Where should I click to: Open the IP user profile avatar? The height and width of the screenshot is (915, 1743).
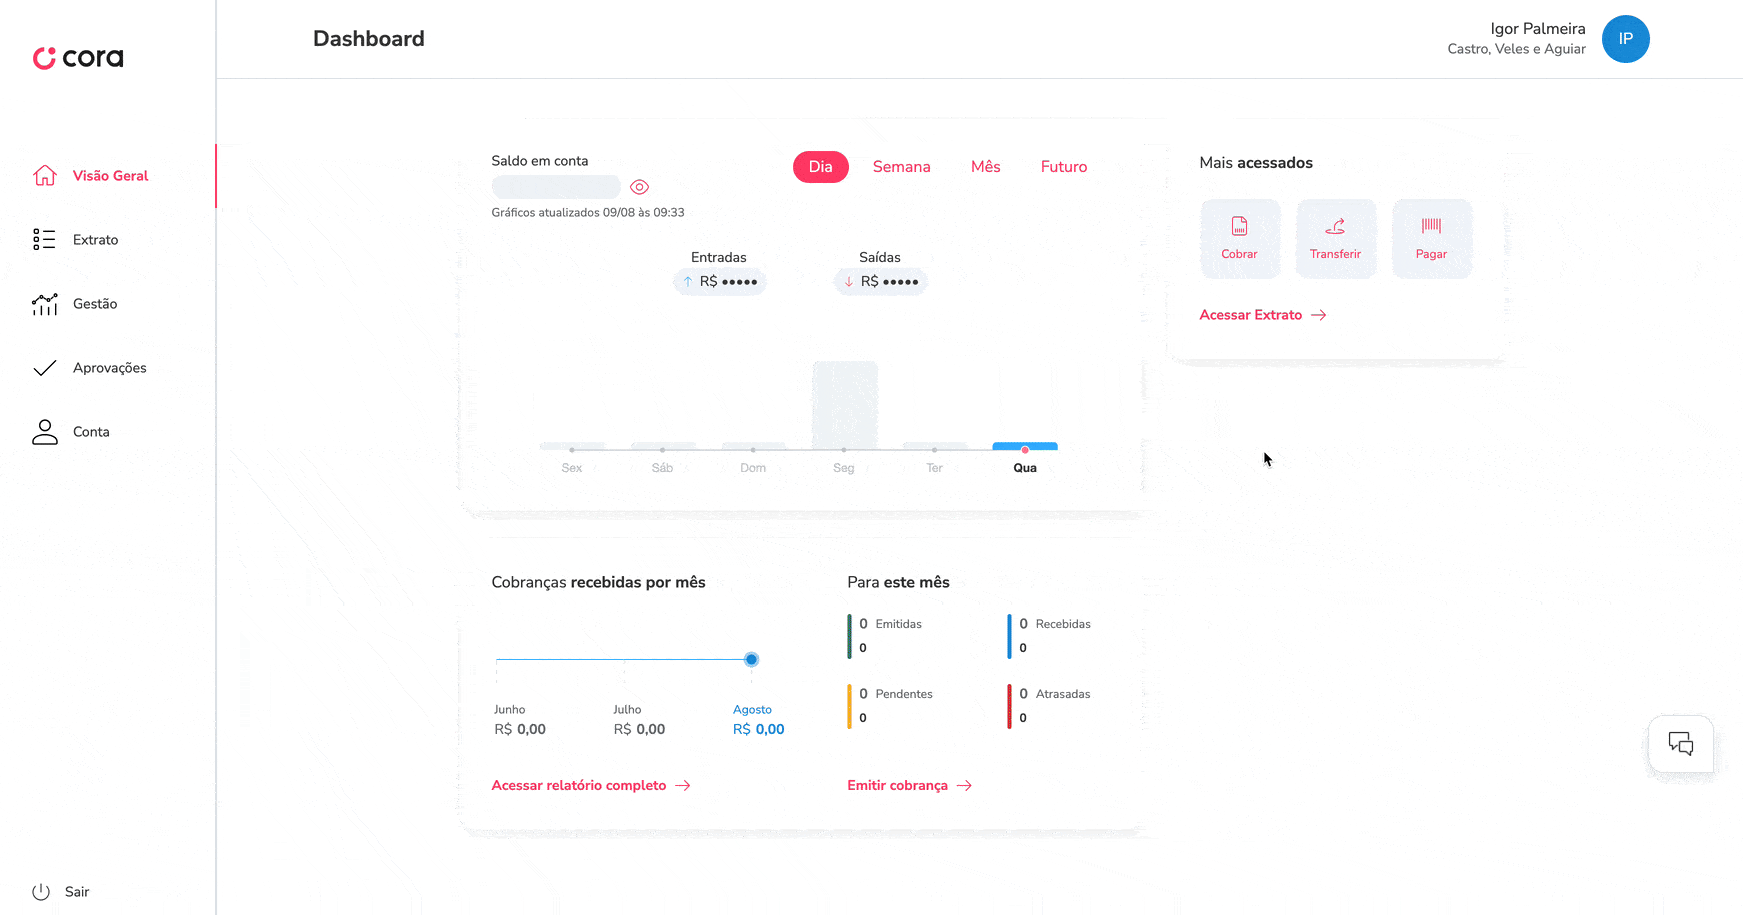[1625, 39]
